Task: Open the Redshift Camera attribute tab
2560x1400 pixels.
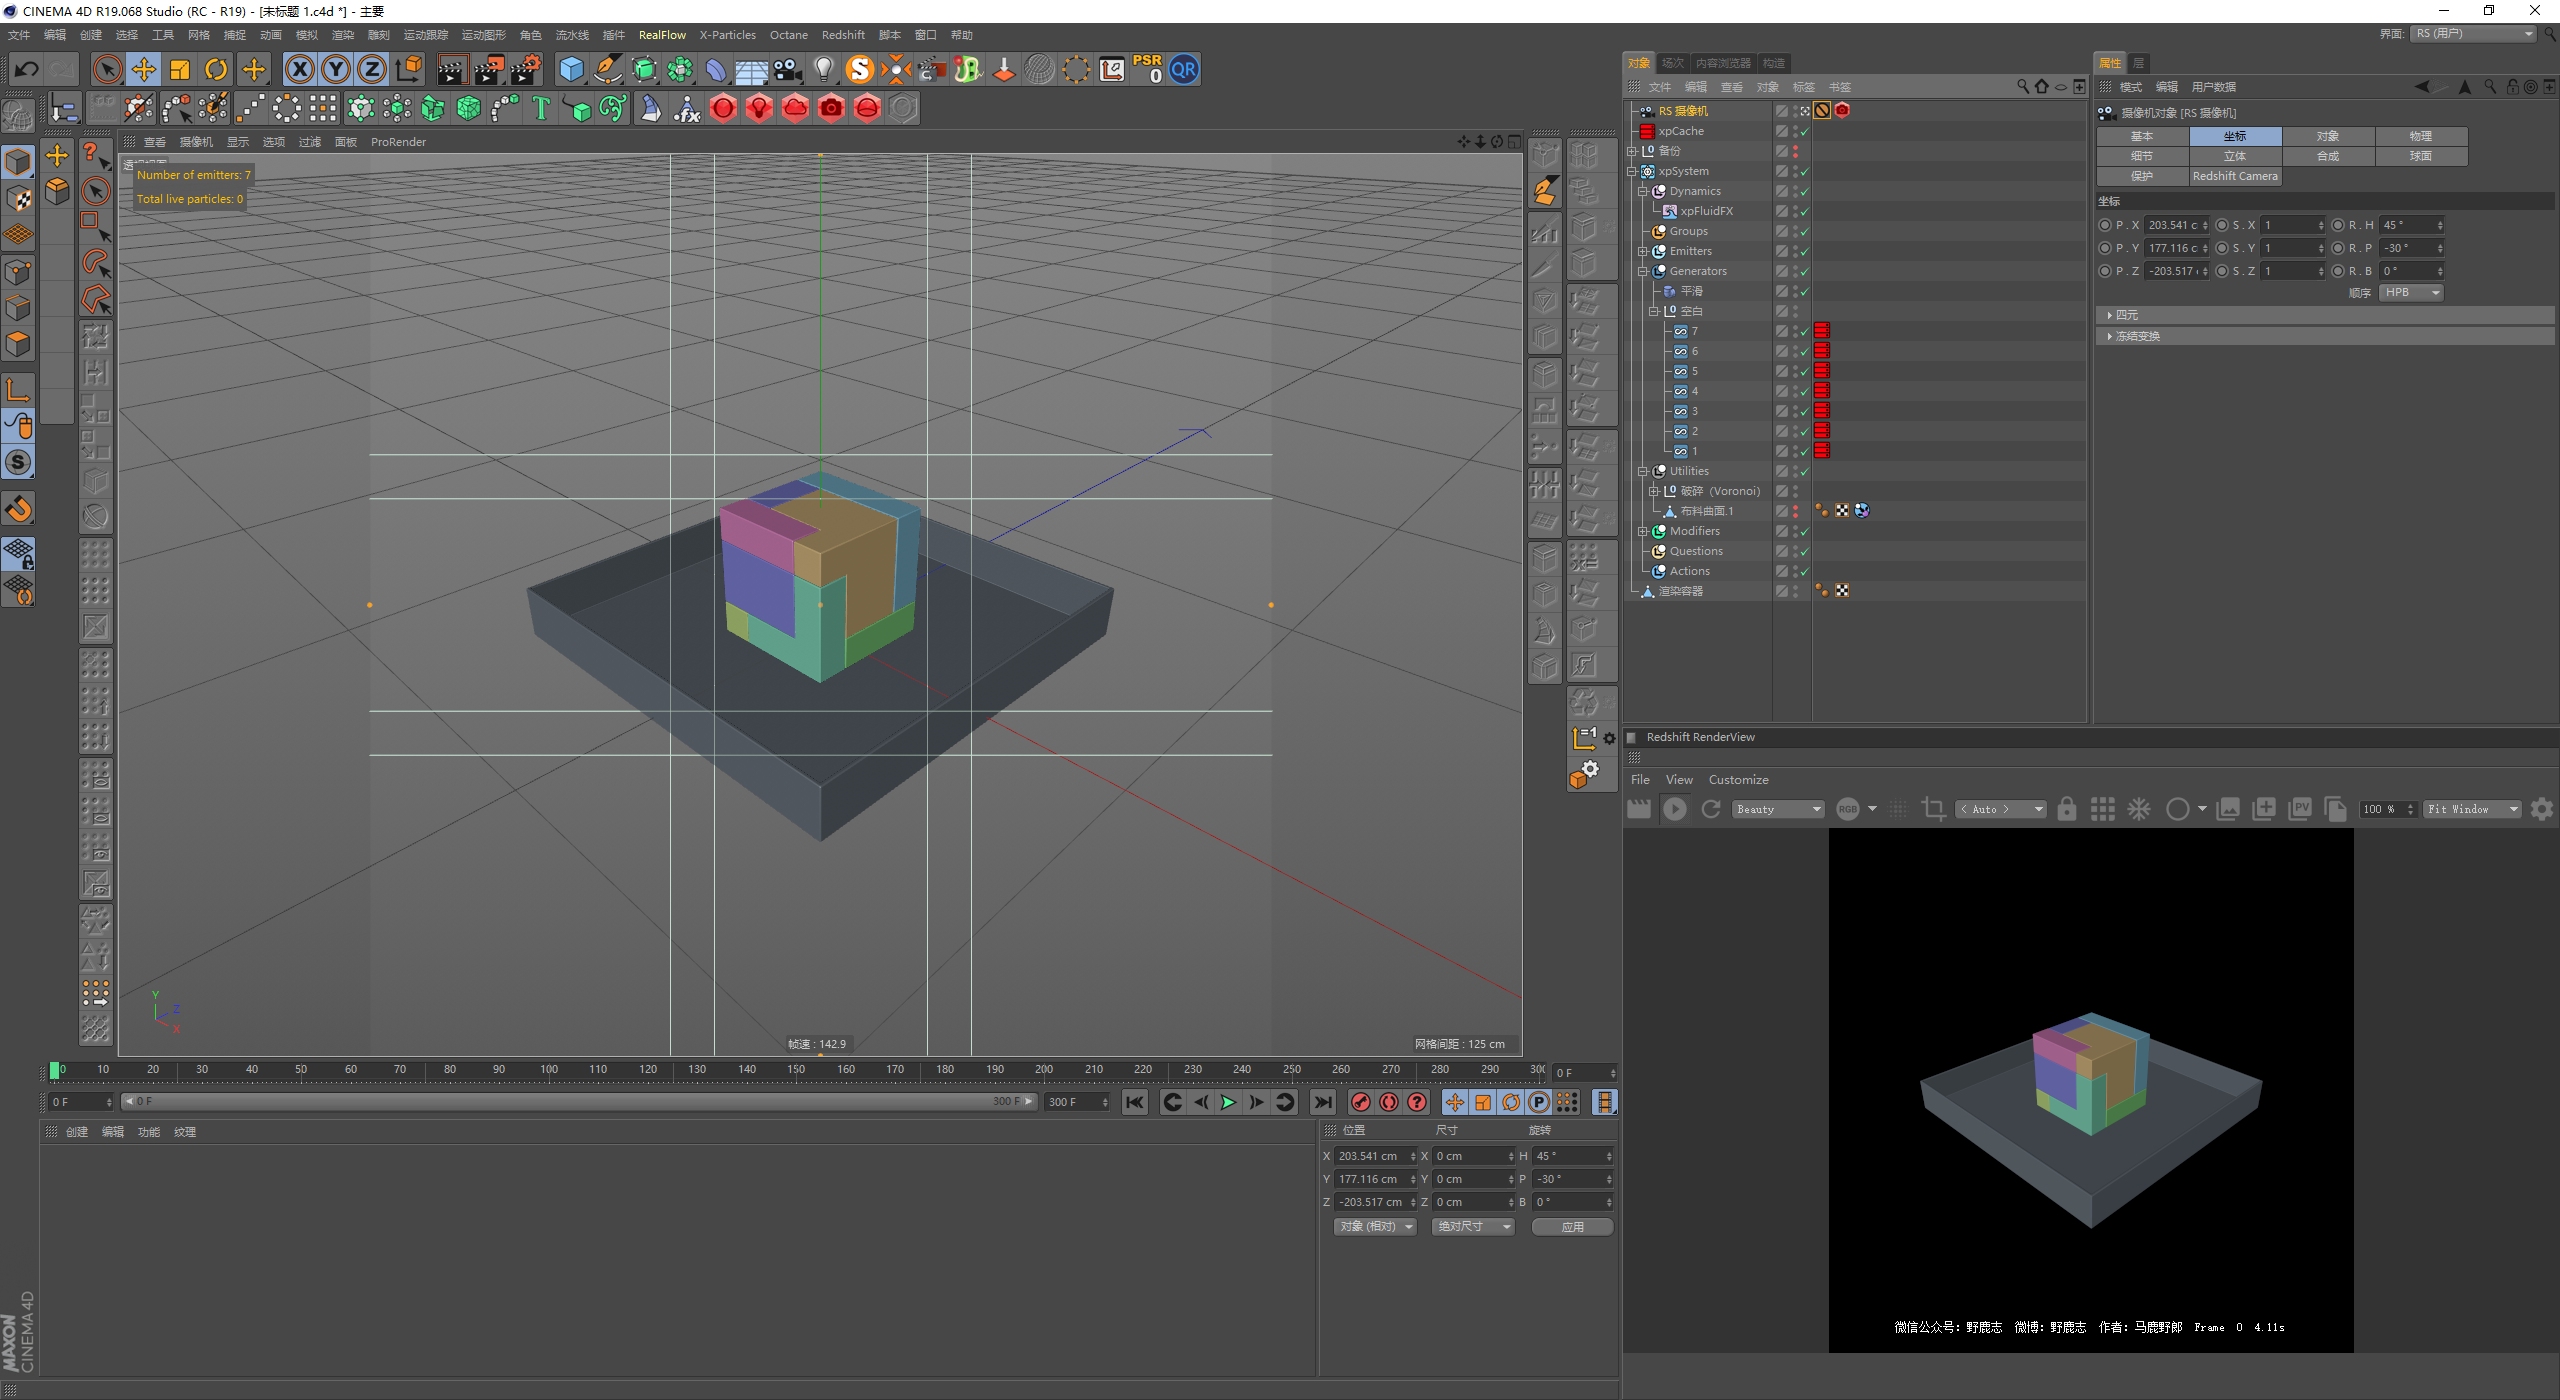Action: pyautogui.click(x=2235, y=176)
